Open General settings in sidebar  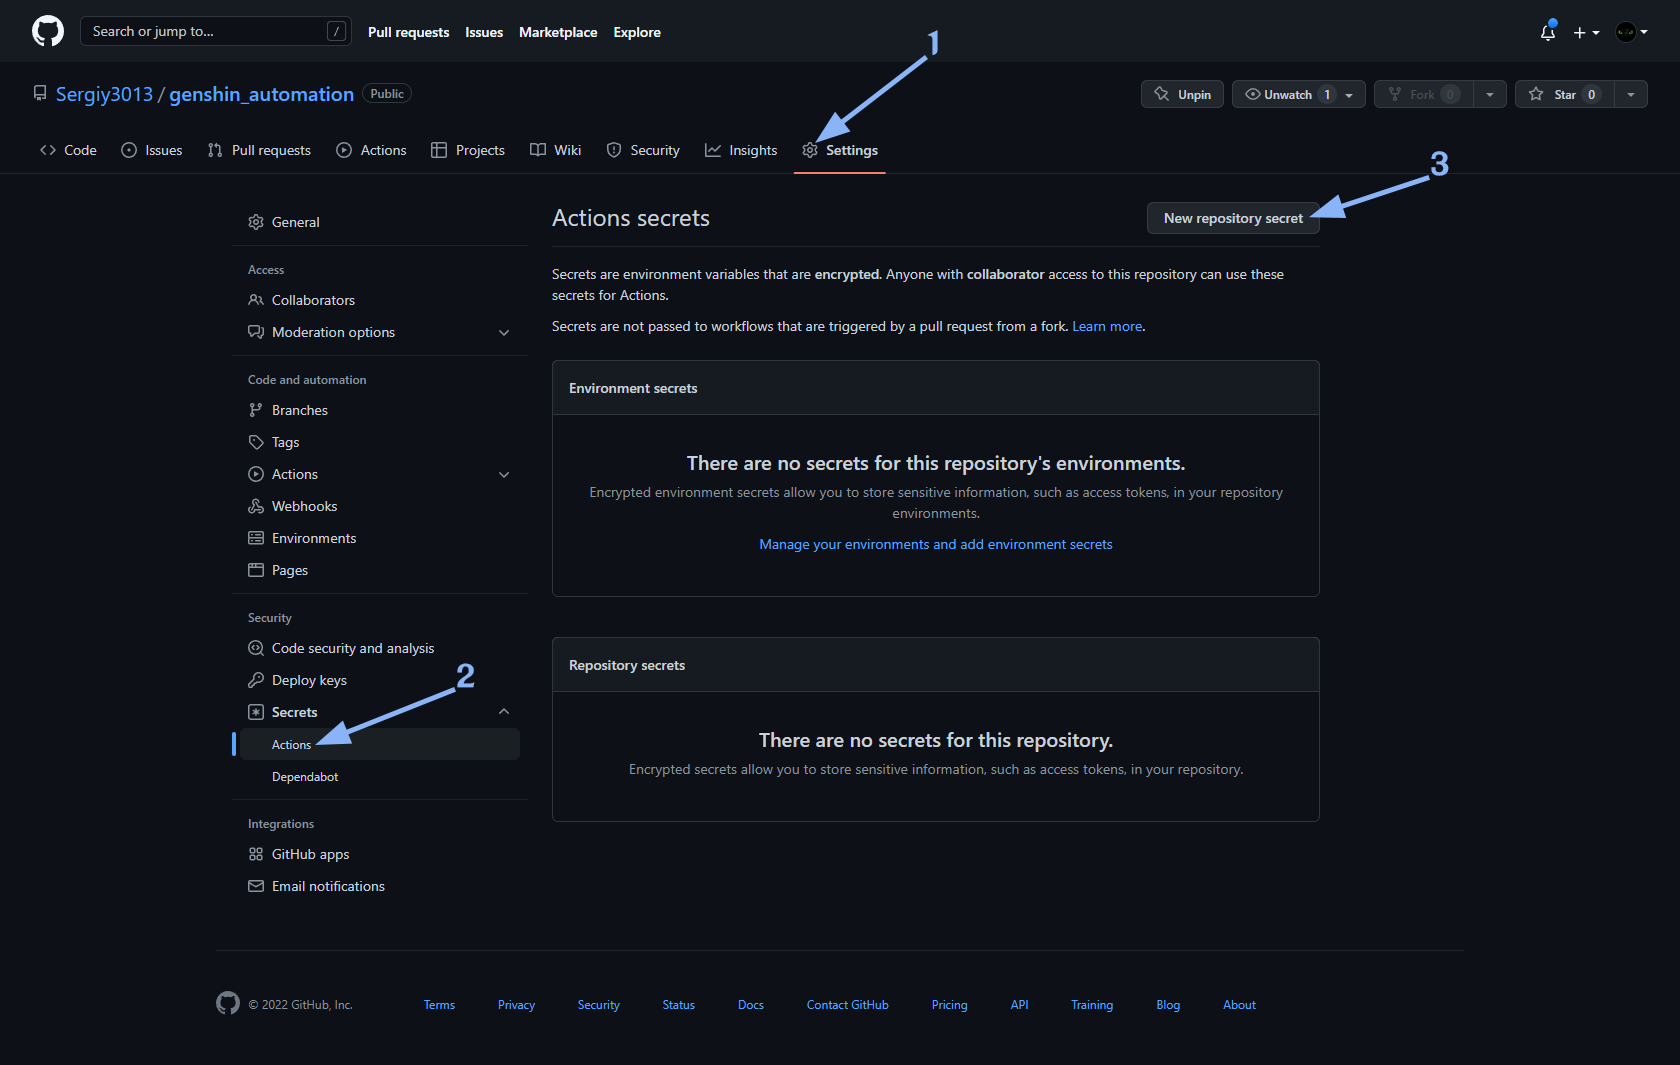[380, 222]
